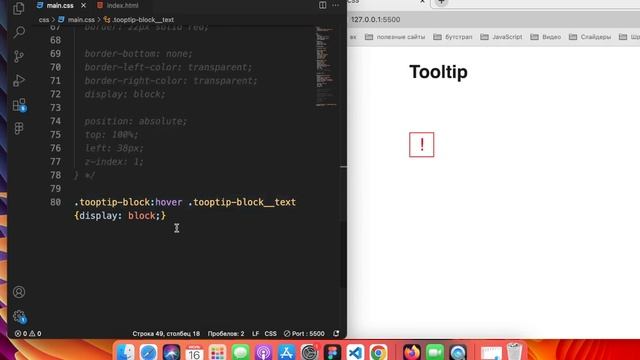The width and height of the screenshot is (640, 360).
Task: Open Trash from the Dock
Action: [514, 352]
